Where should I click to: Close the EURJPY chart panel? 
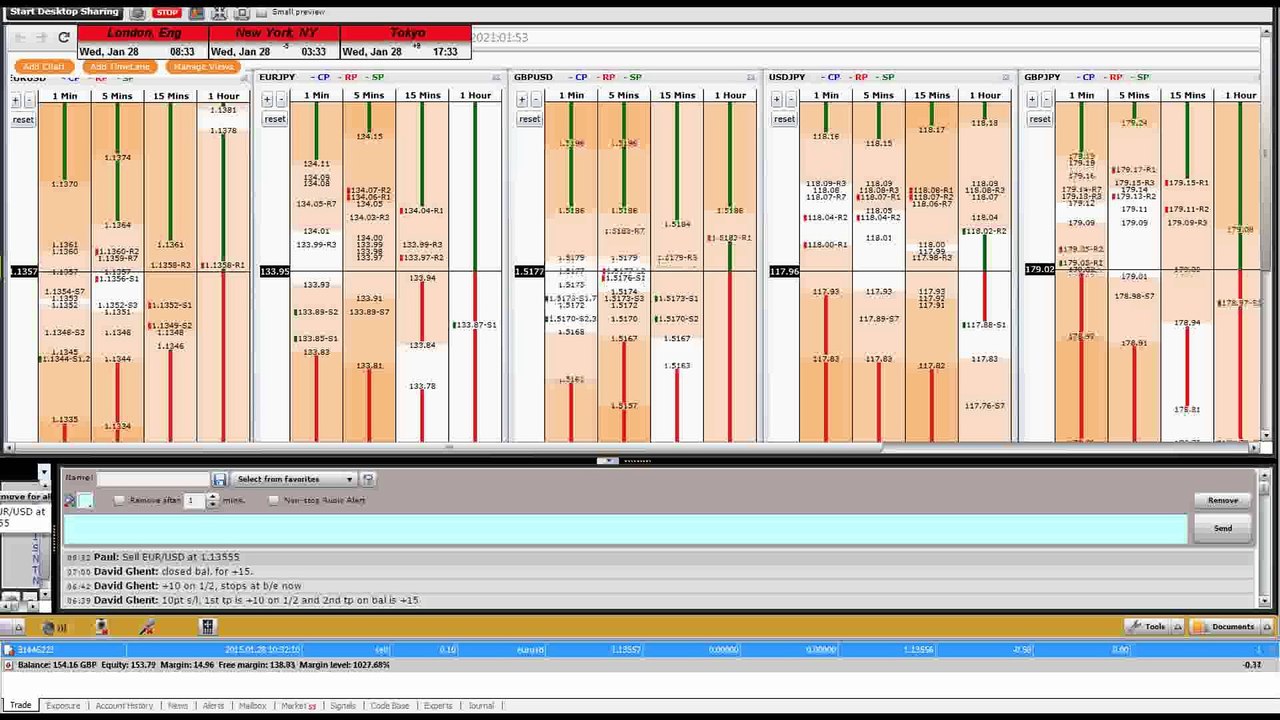(495, 77)
